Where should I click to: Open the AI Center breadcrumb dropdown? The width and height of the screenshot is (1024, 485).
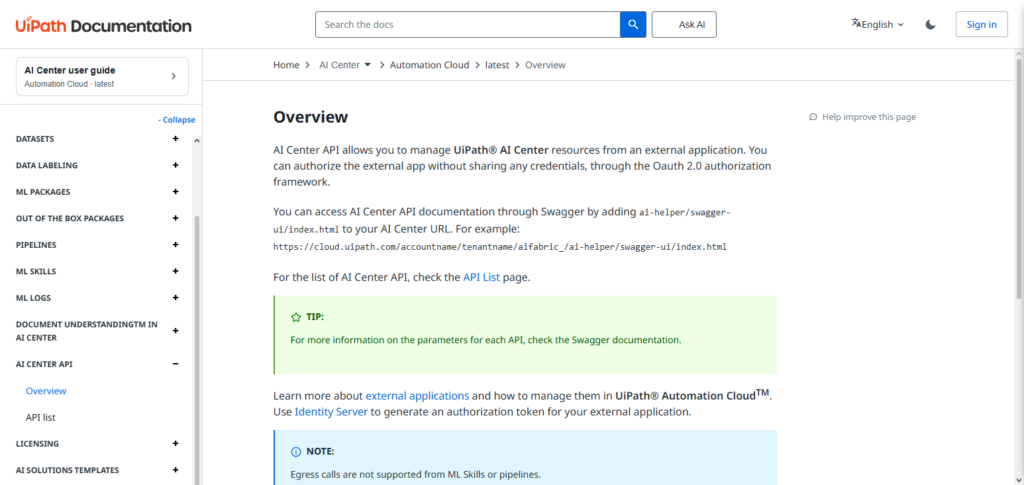[x=367, y=65]
